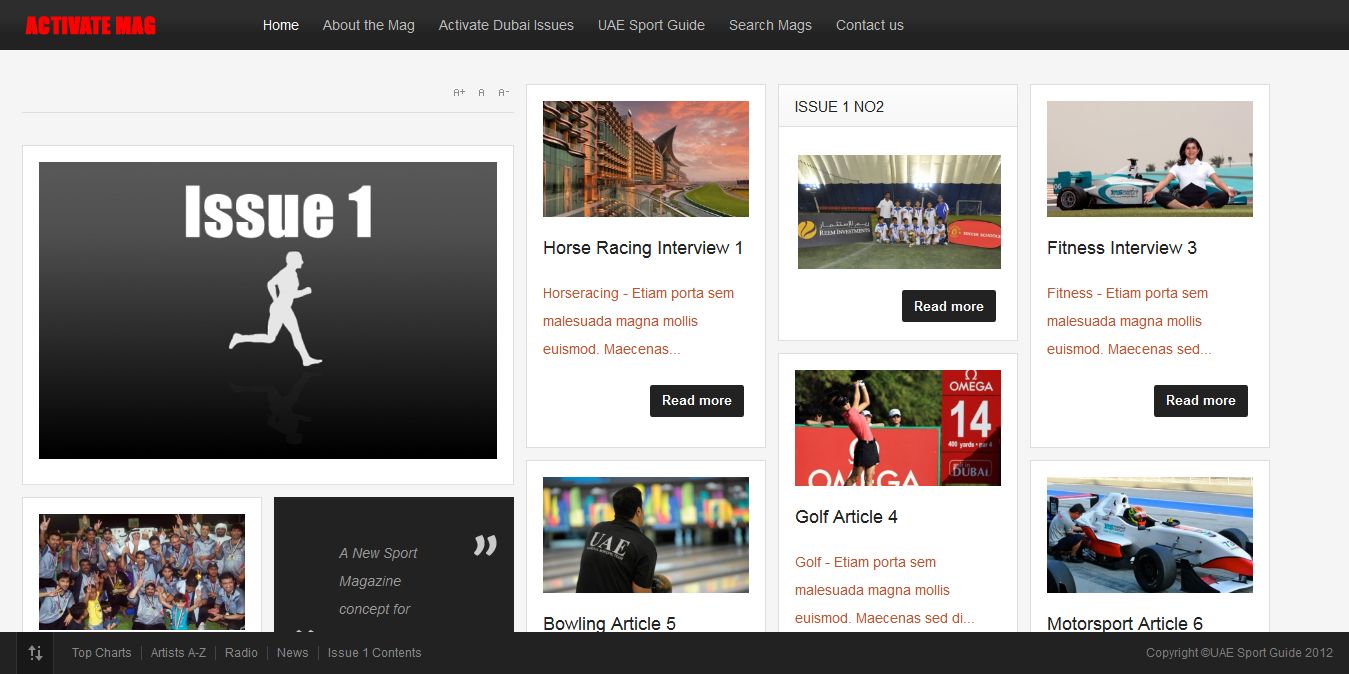Click the Golf excerpt text
The height and width of the screenshot is (674, 1349).
coord(884,590)
